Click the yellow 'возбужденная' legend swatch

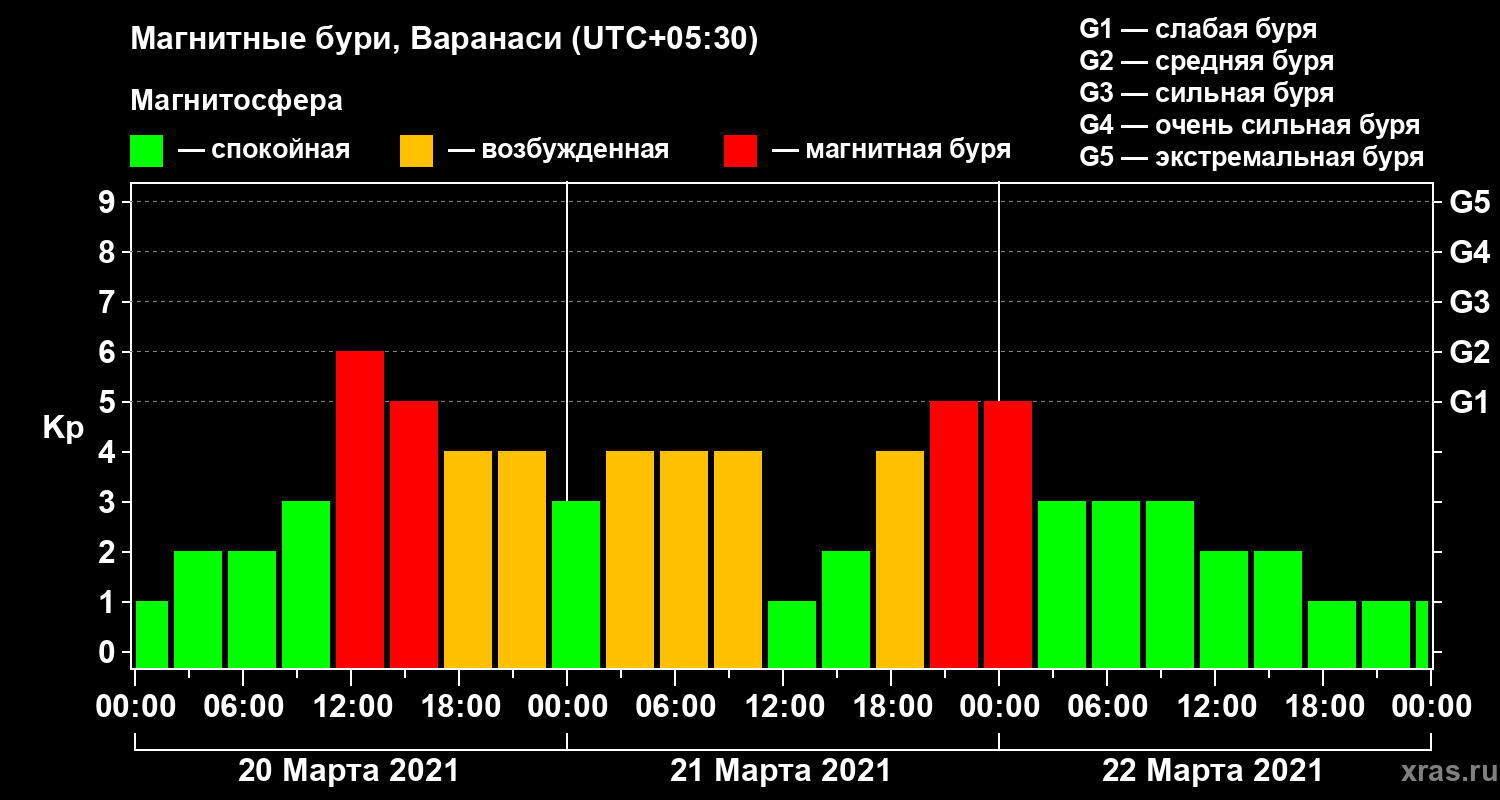tap(416, 151)
